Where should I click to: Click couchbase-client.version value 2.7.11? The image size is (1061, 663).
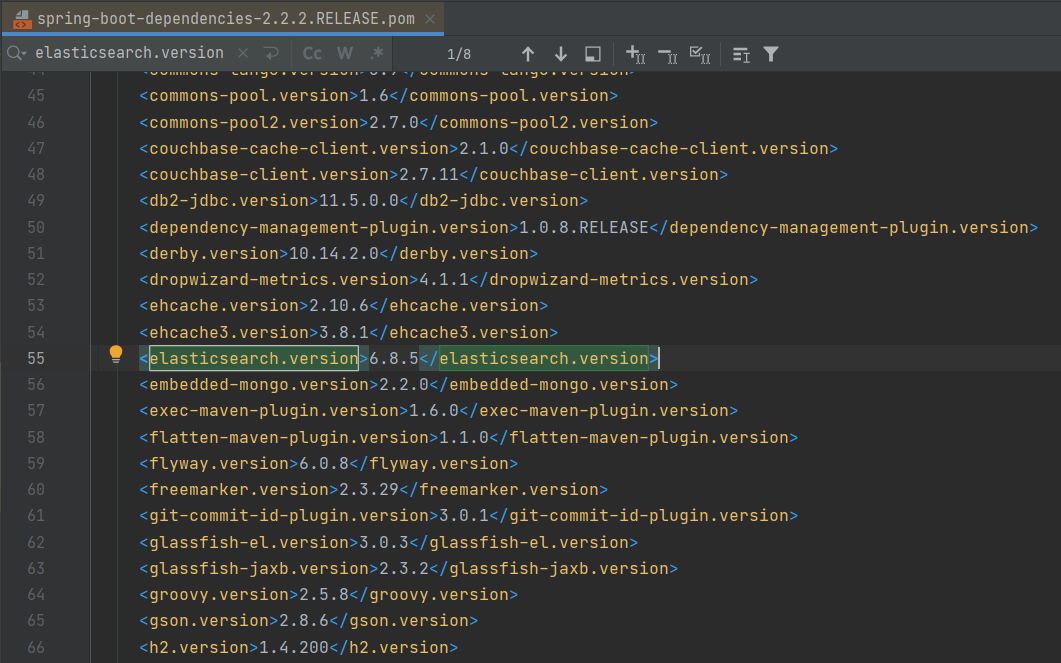point(429,175)
